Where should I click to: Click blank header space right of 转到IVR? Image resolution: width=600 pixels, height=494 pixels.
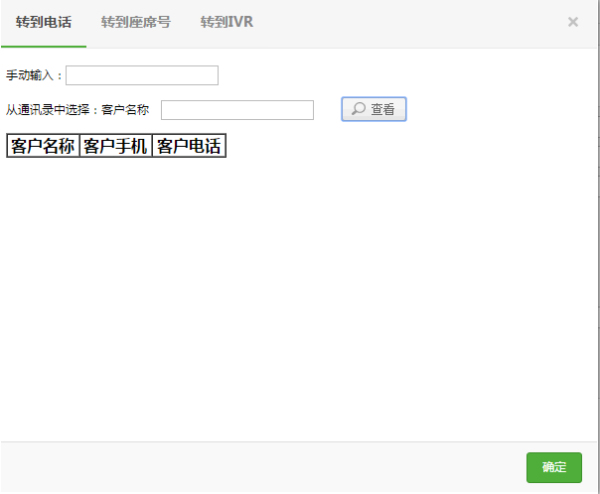(x=400, y=22)
